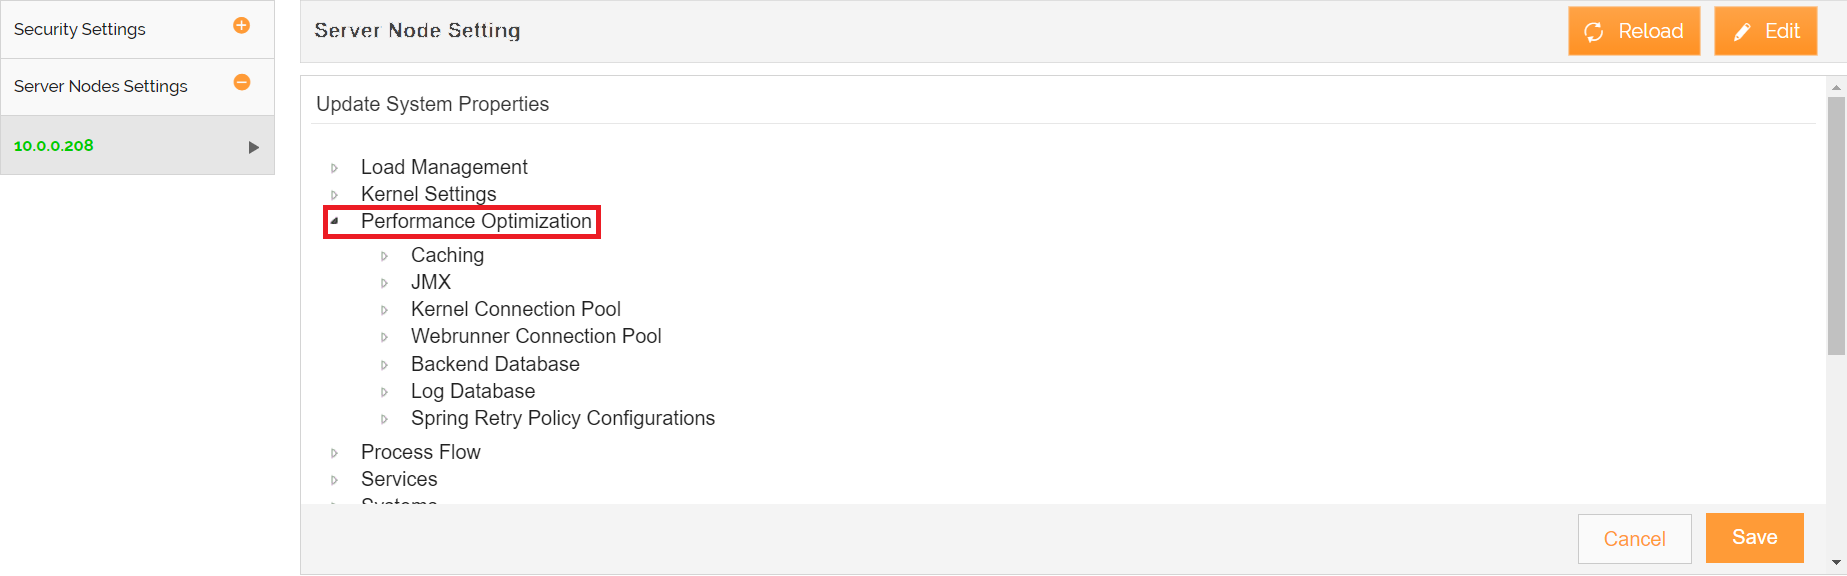Expand the Kernel Settings tree node
1847x576 pixels.
pos(335,195)
